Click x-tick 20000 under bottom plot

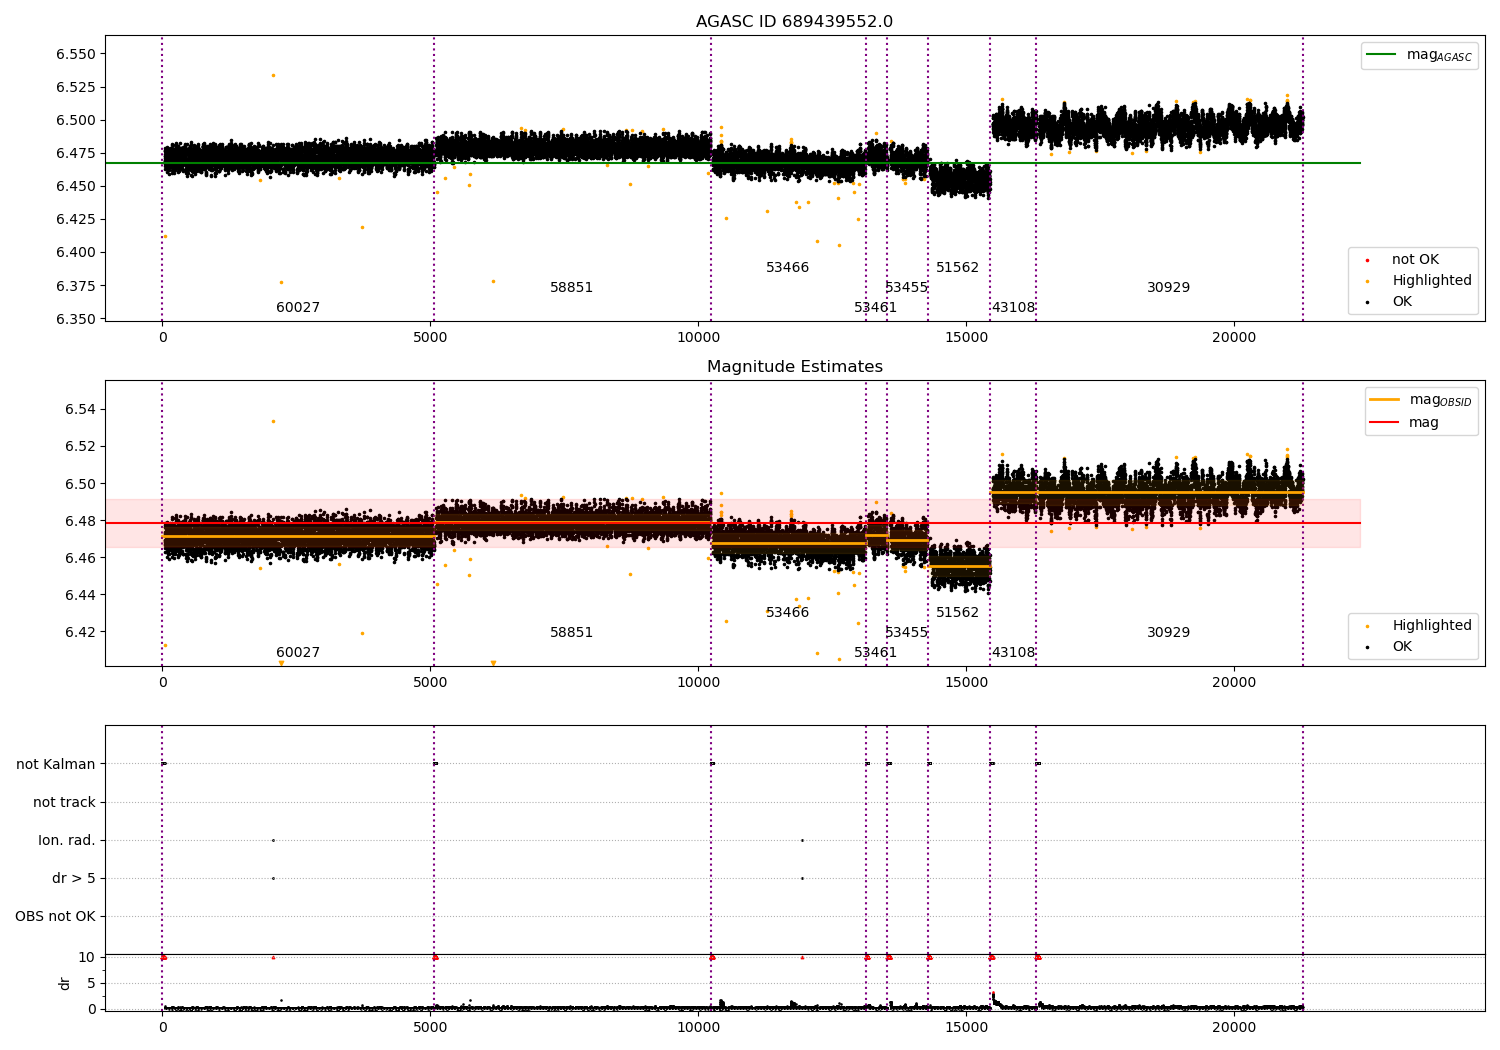pos(1234,1028)
